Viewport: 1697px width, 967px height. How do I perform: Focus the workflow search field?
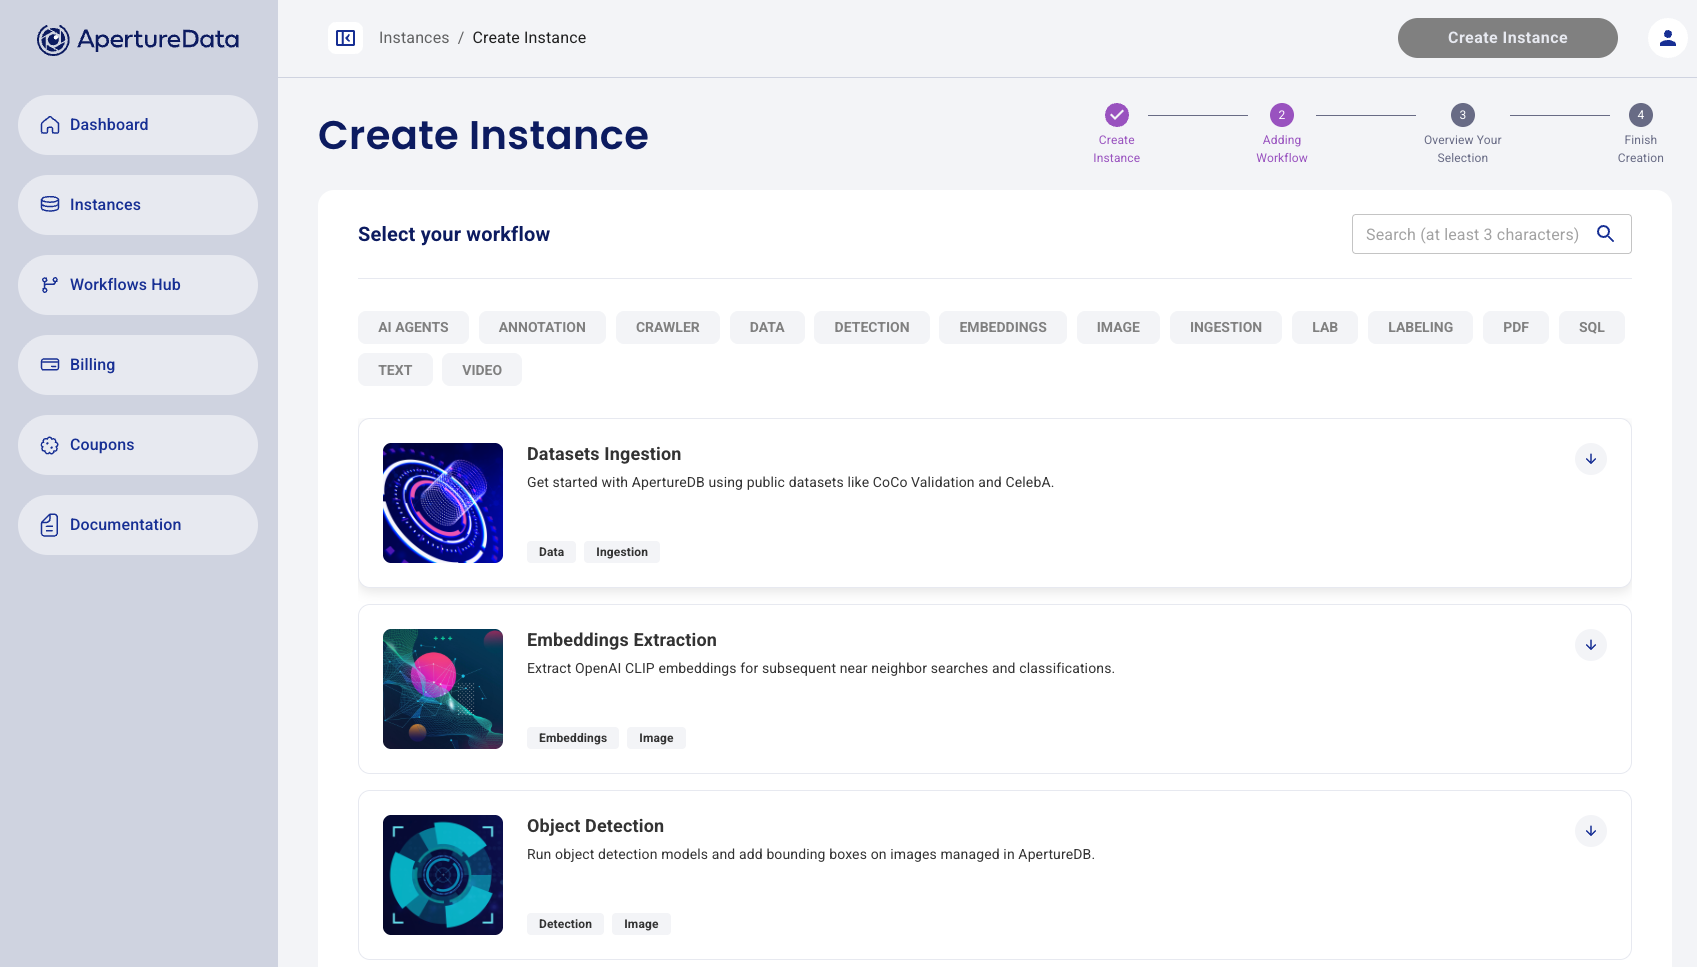1471,234
